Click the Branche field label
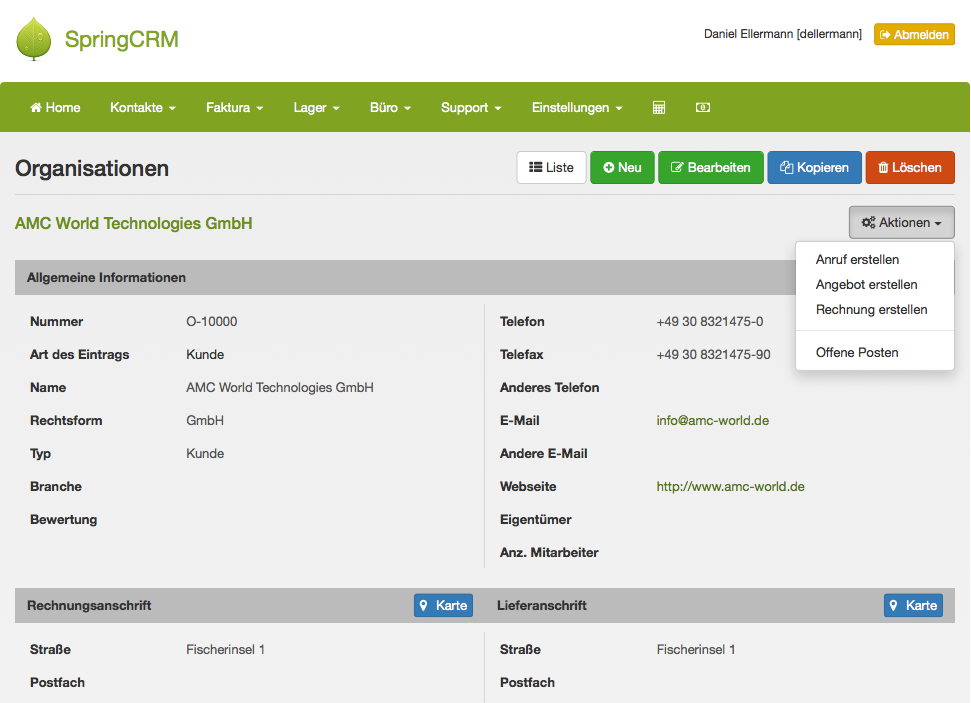Image resolution: width=971 pixels, height=703 pixels. (56, 487)
